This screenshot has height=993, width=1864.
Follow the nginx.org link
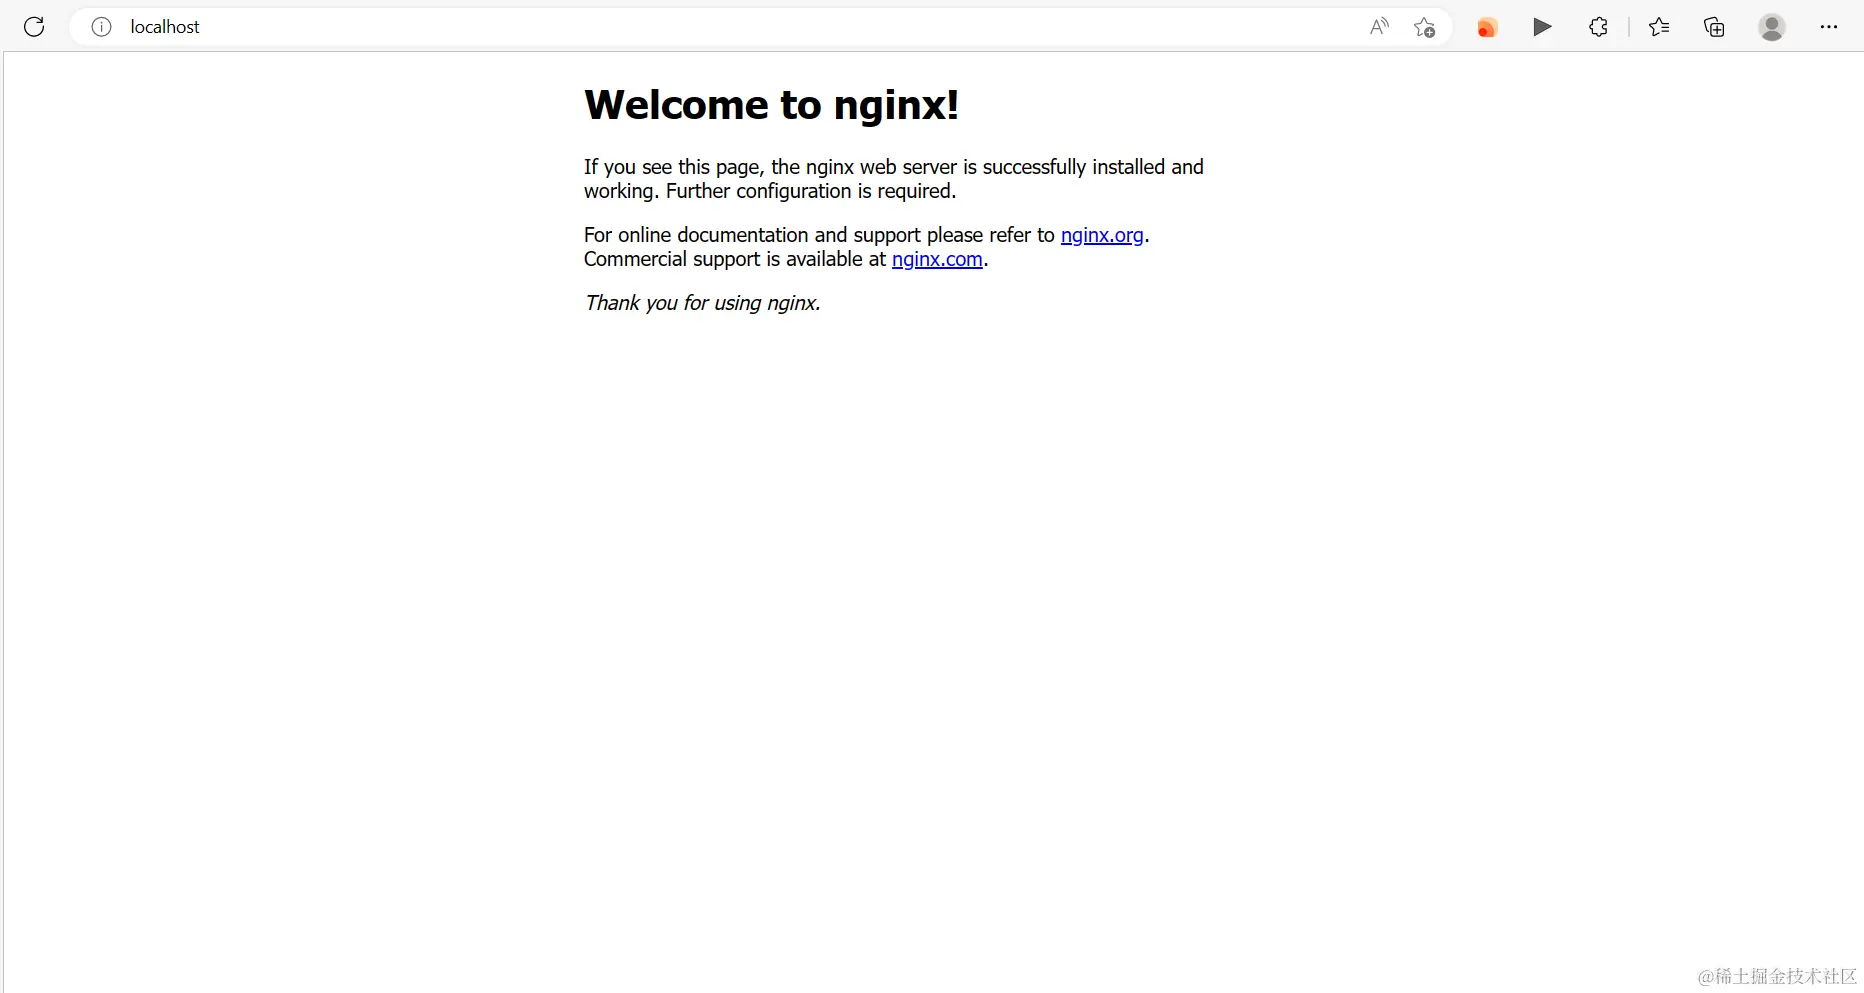coord(1102,235)
